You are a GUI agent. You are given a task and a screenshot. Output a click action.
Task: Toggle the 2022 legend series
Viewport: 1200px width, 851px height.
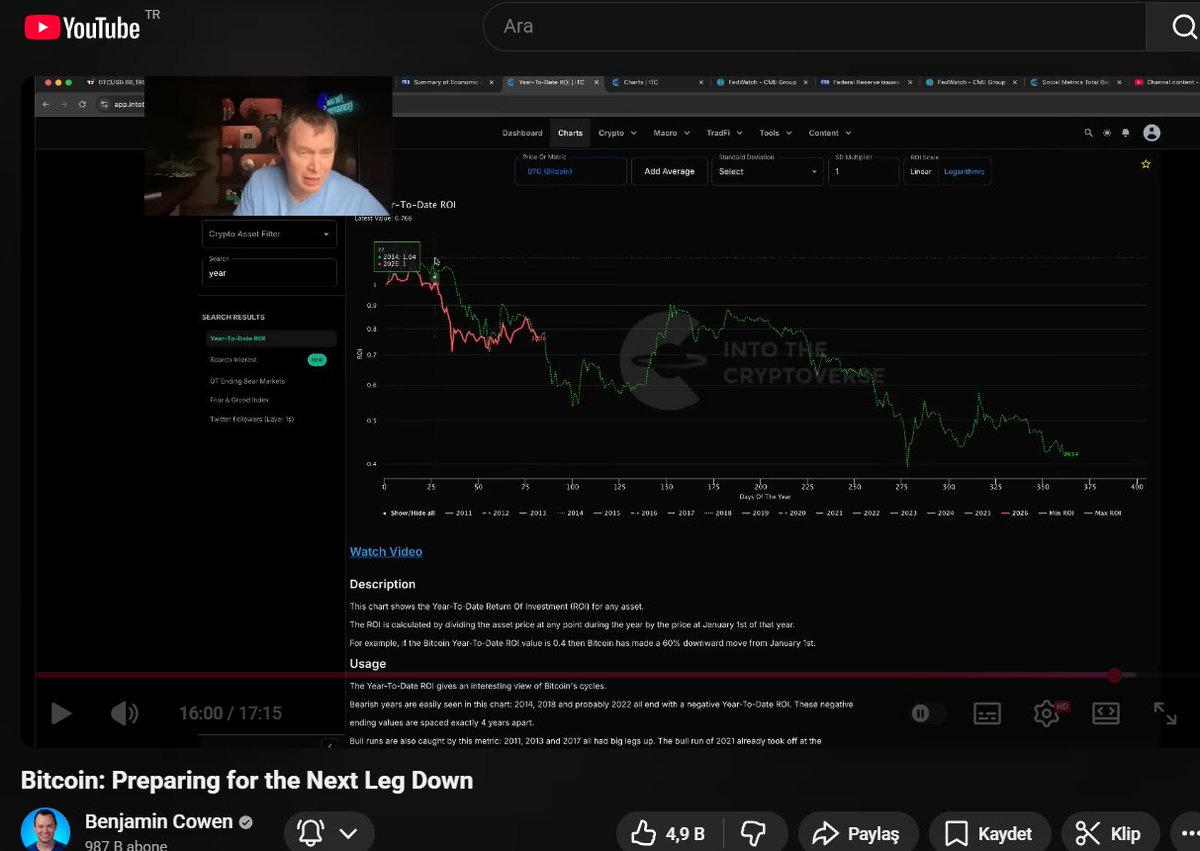pyautogui.click(x=865, y=513)
